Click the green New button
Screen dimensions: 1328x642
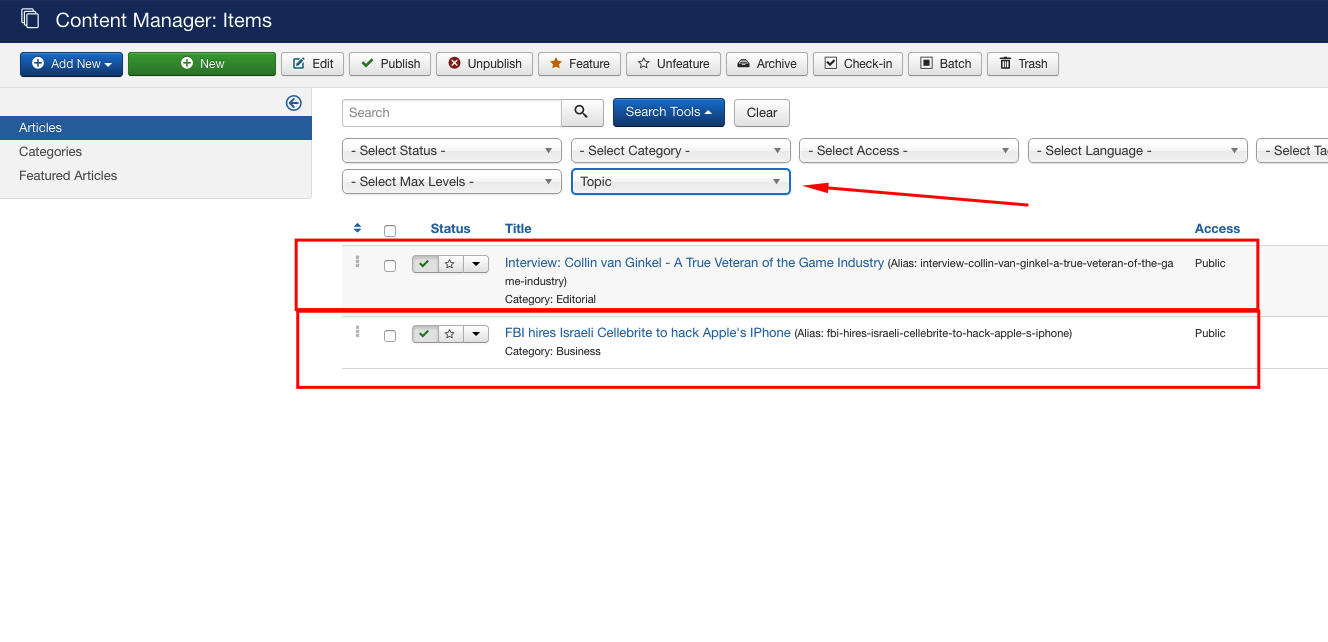[x=202, y=64]
